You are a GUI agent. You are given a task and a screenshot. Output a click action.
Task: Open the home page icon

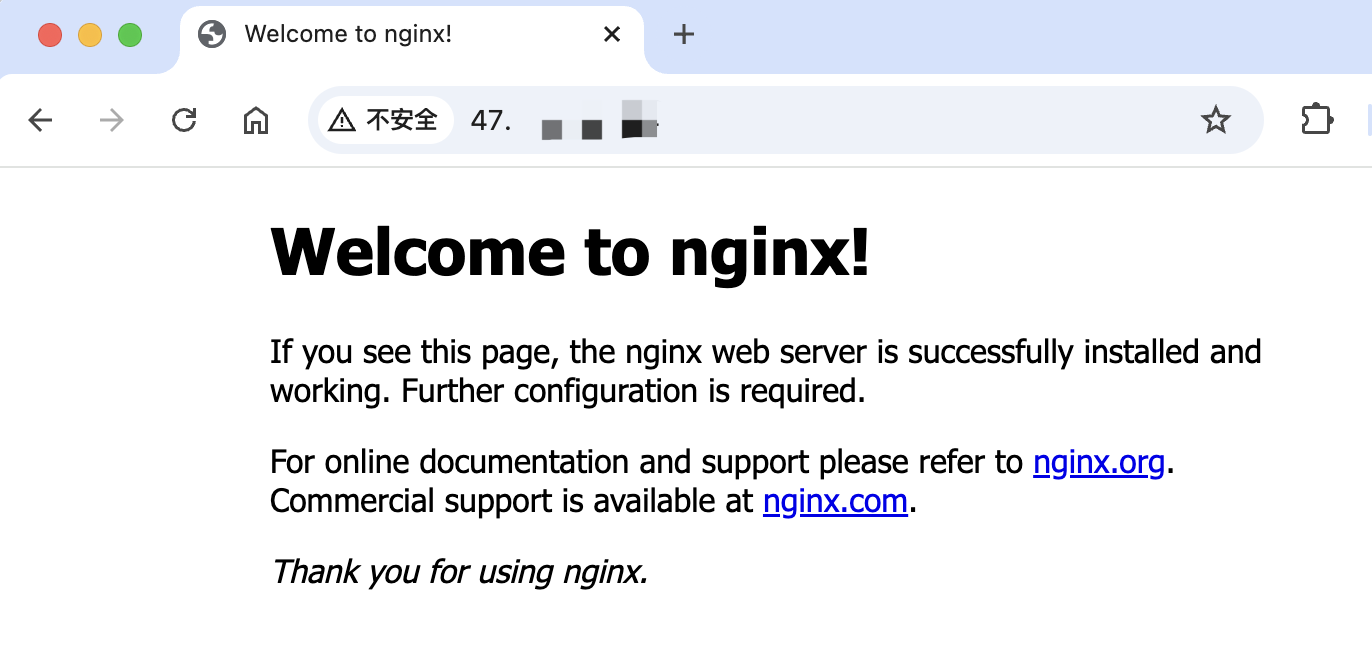coord(256,121)
